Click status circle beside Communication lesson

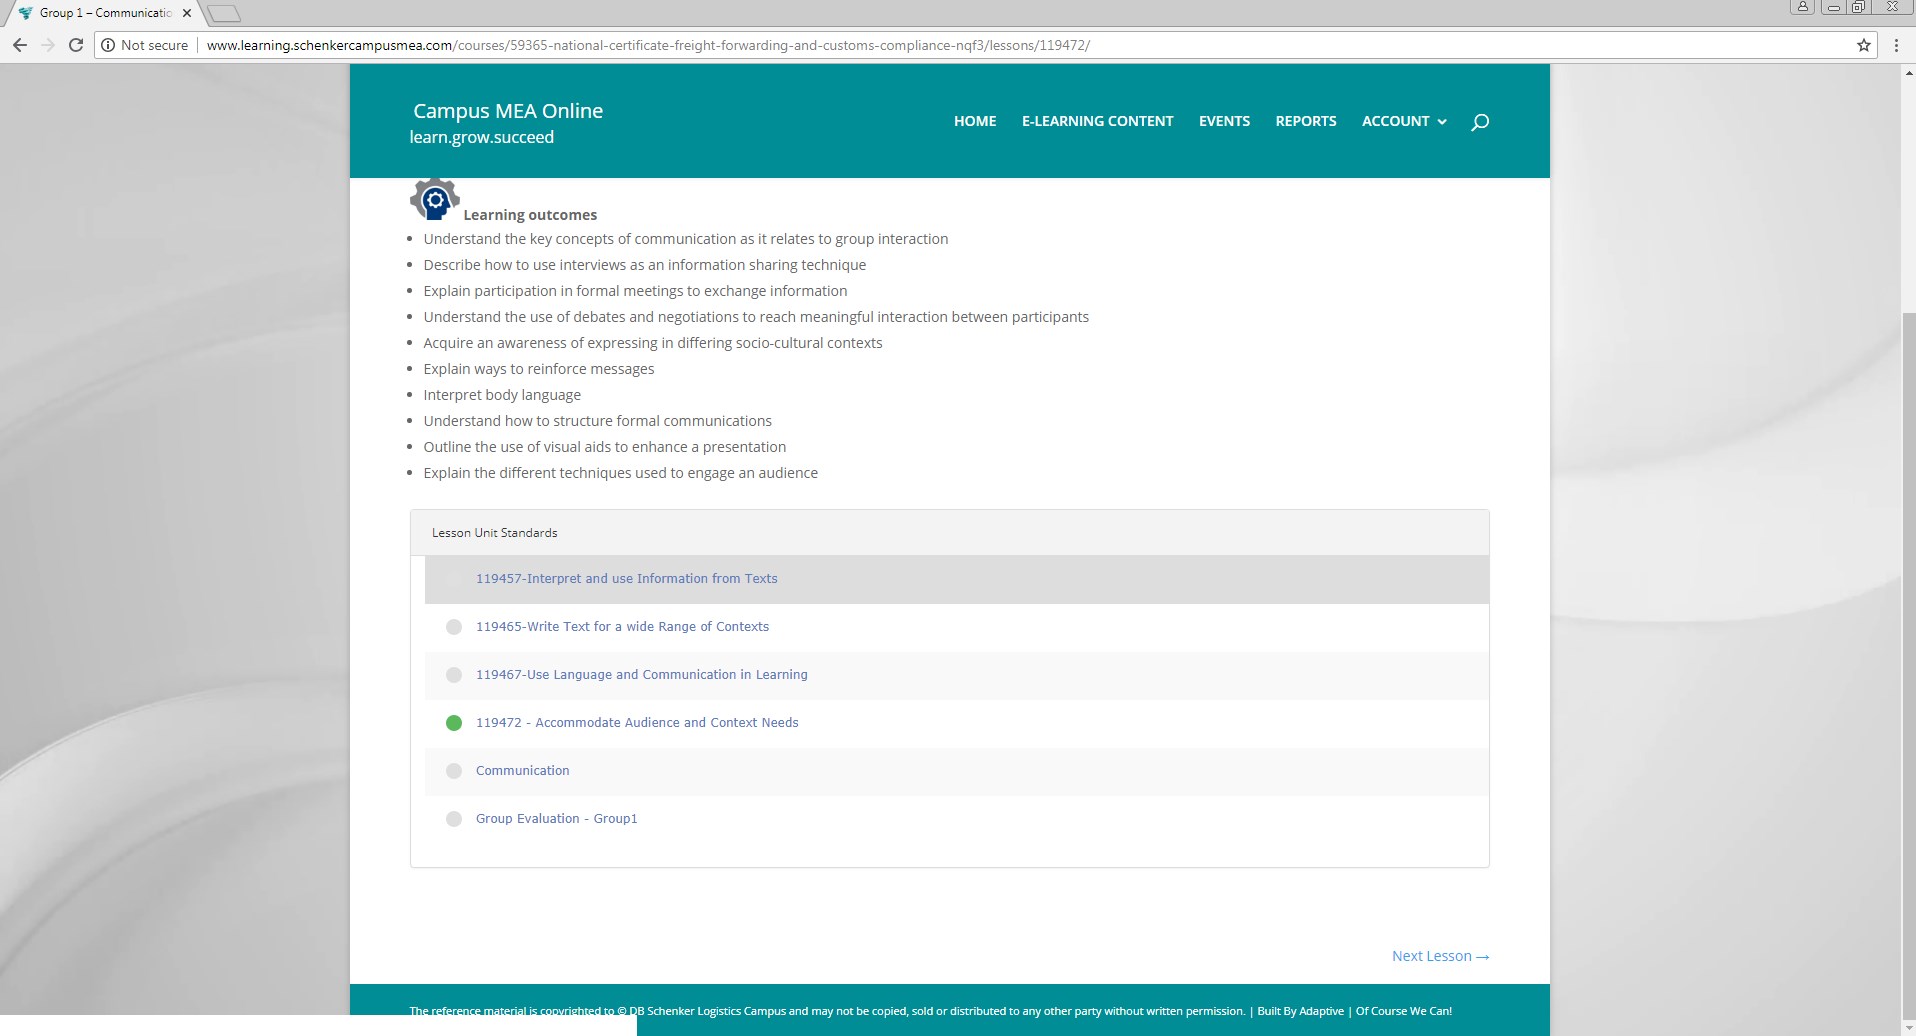point(454,771)
